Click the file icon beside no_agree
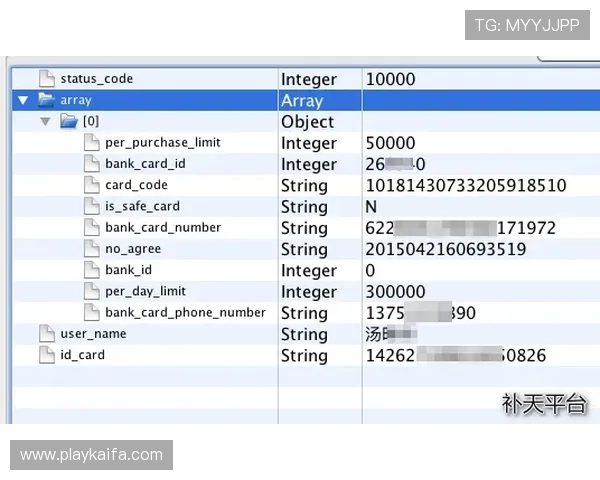The height and width of the screenshot is (480, 600). (91, 249)
